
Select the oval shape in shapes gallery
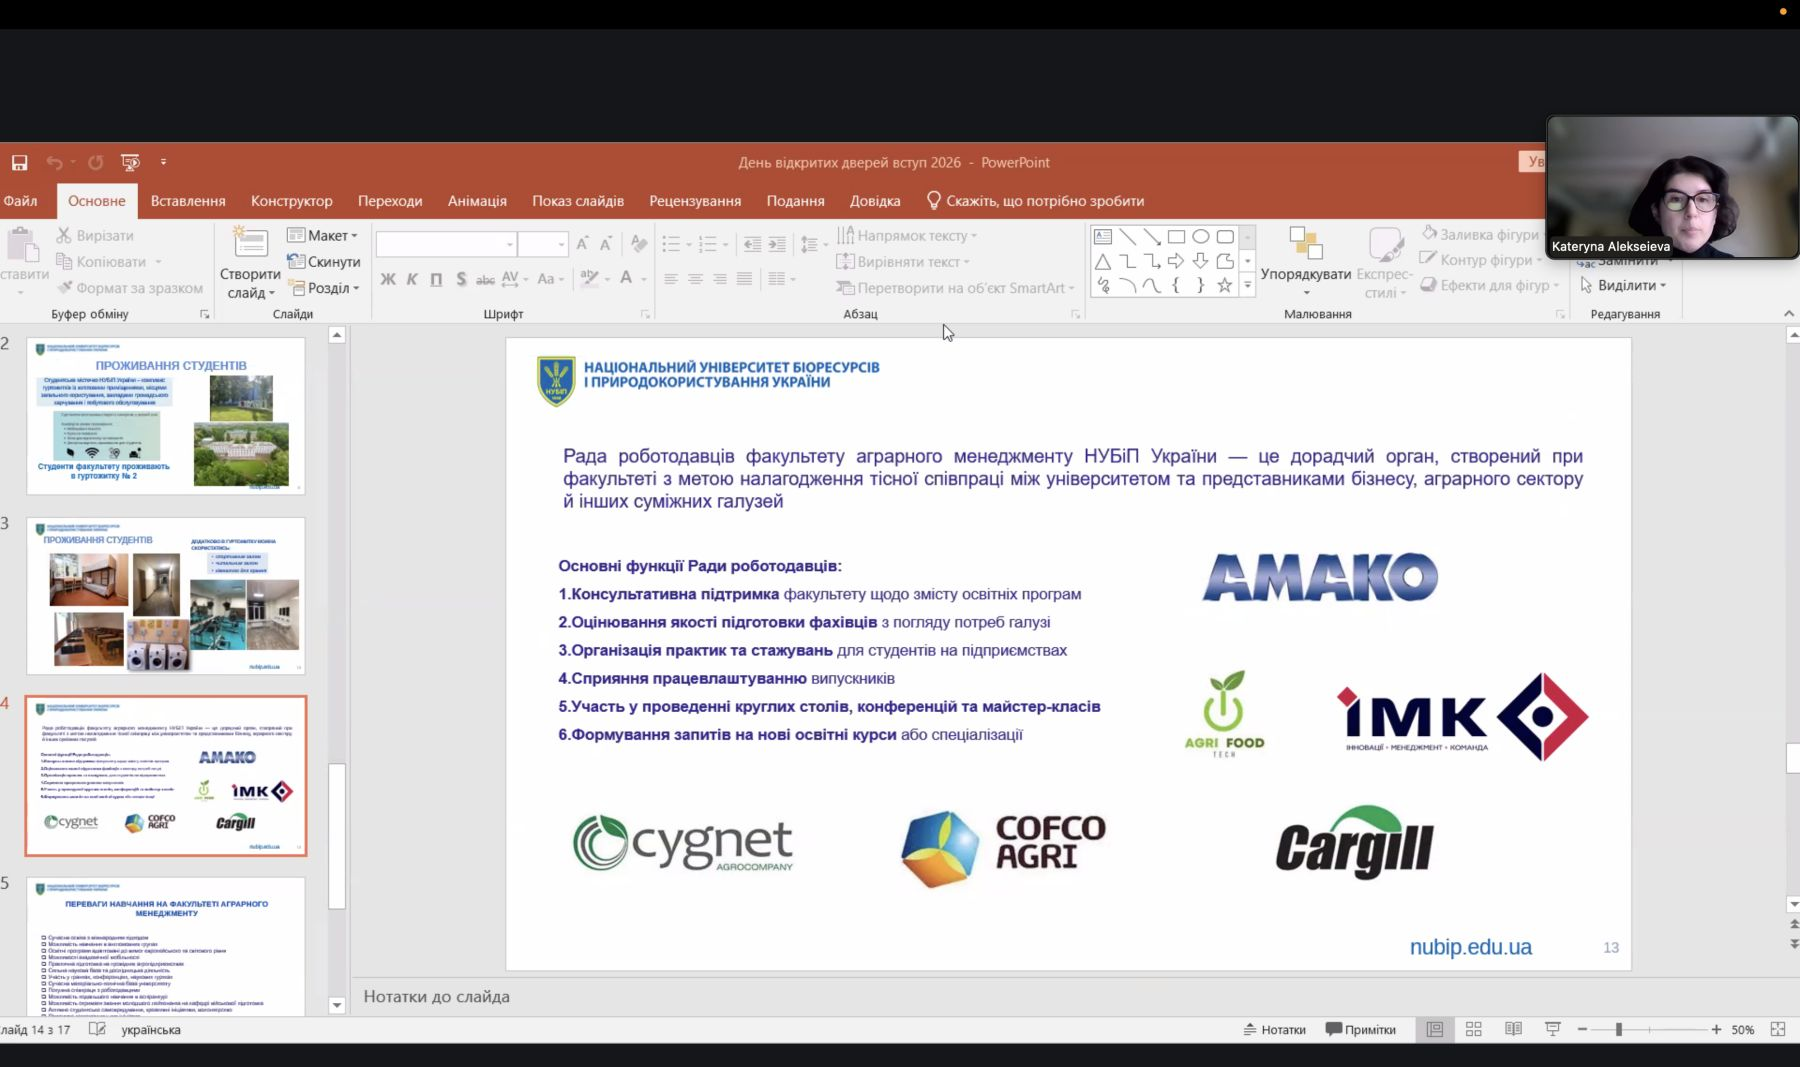(x=1200, y=237)
